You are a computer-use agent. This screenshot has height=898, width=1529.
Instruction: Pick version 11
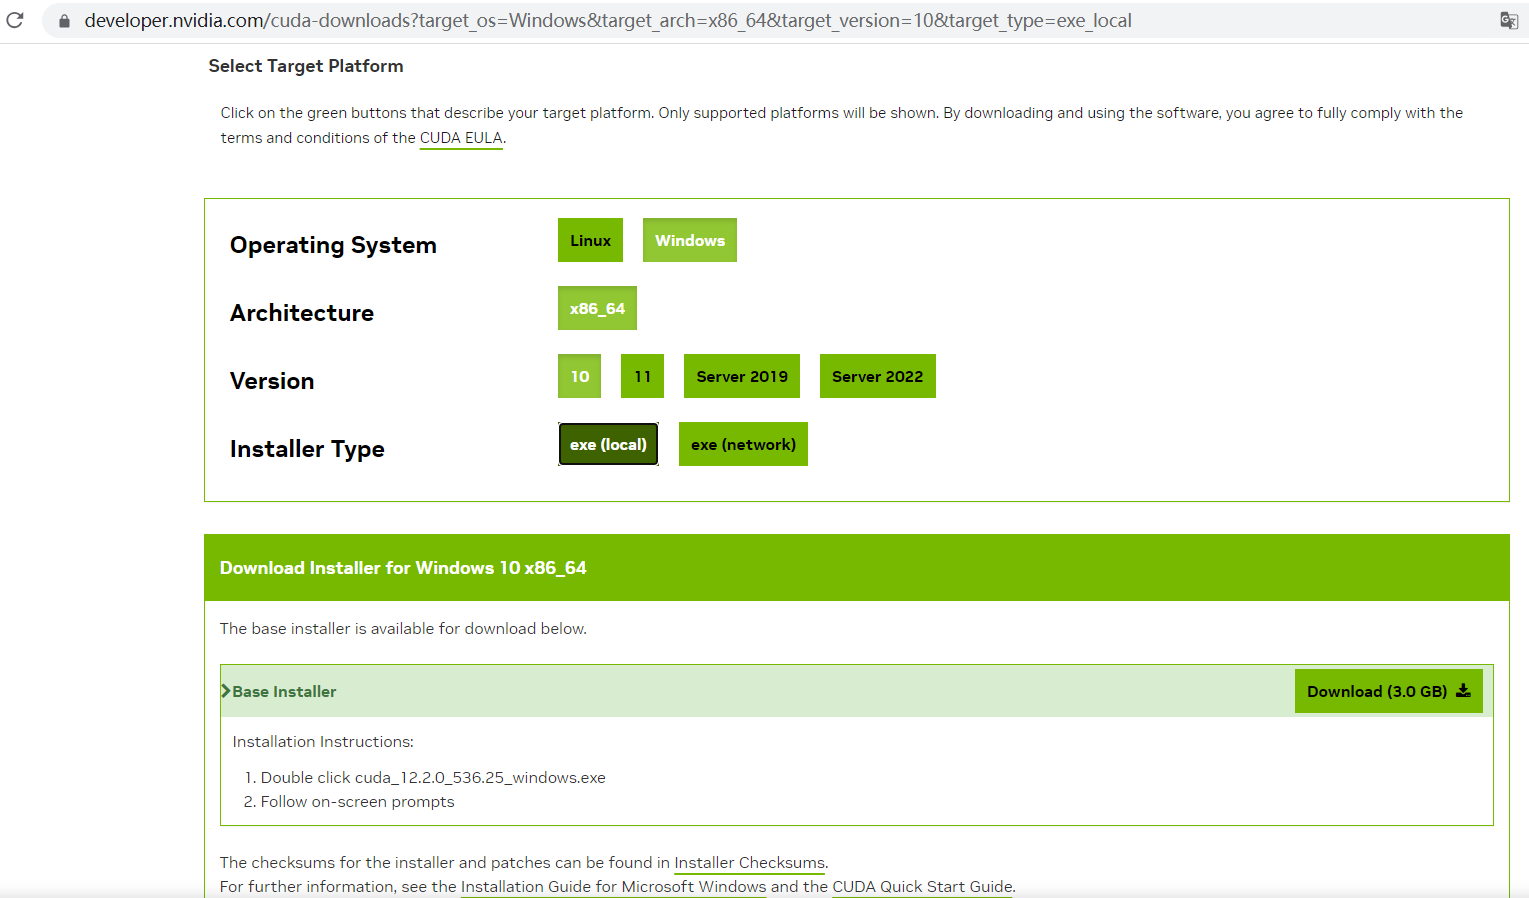642,376
